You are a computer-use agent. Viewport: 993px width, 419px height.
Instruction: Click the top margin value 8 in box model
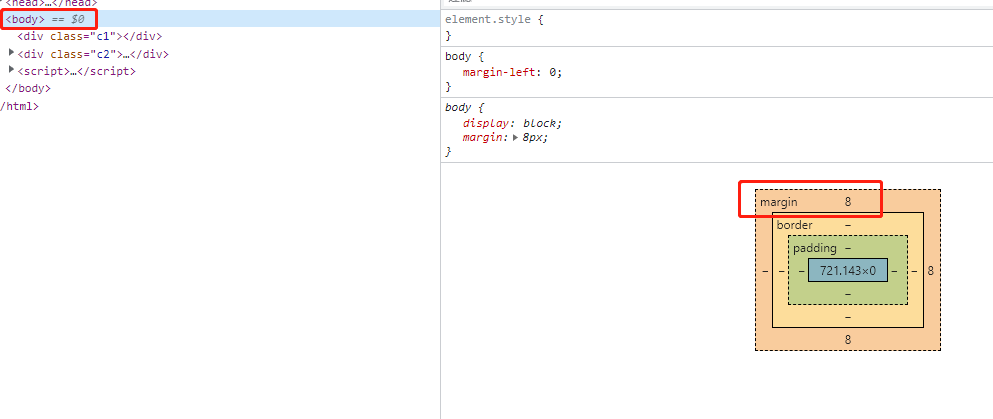[x=848, y=202]
